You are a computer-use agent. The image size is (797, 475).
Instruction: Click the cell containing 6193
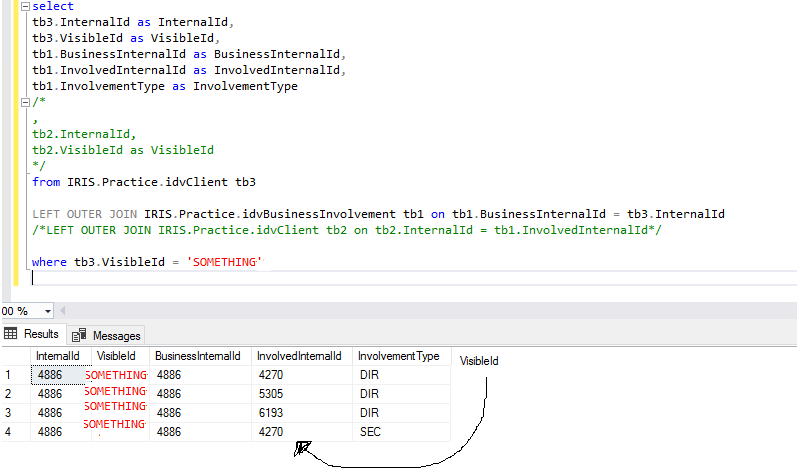point(300,412)
